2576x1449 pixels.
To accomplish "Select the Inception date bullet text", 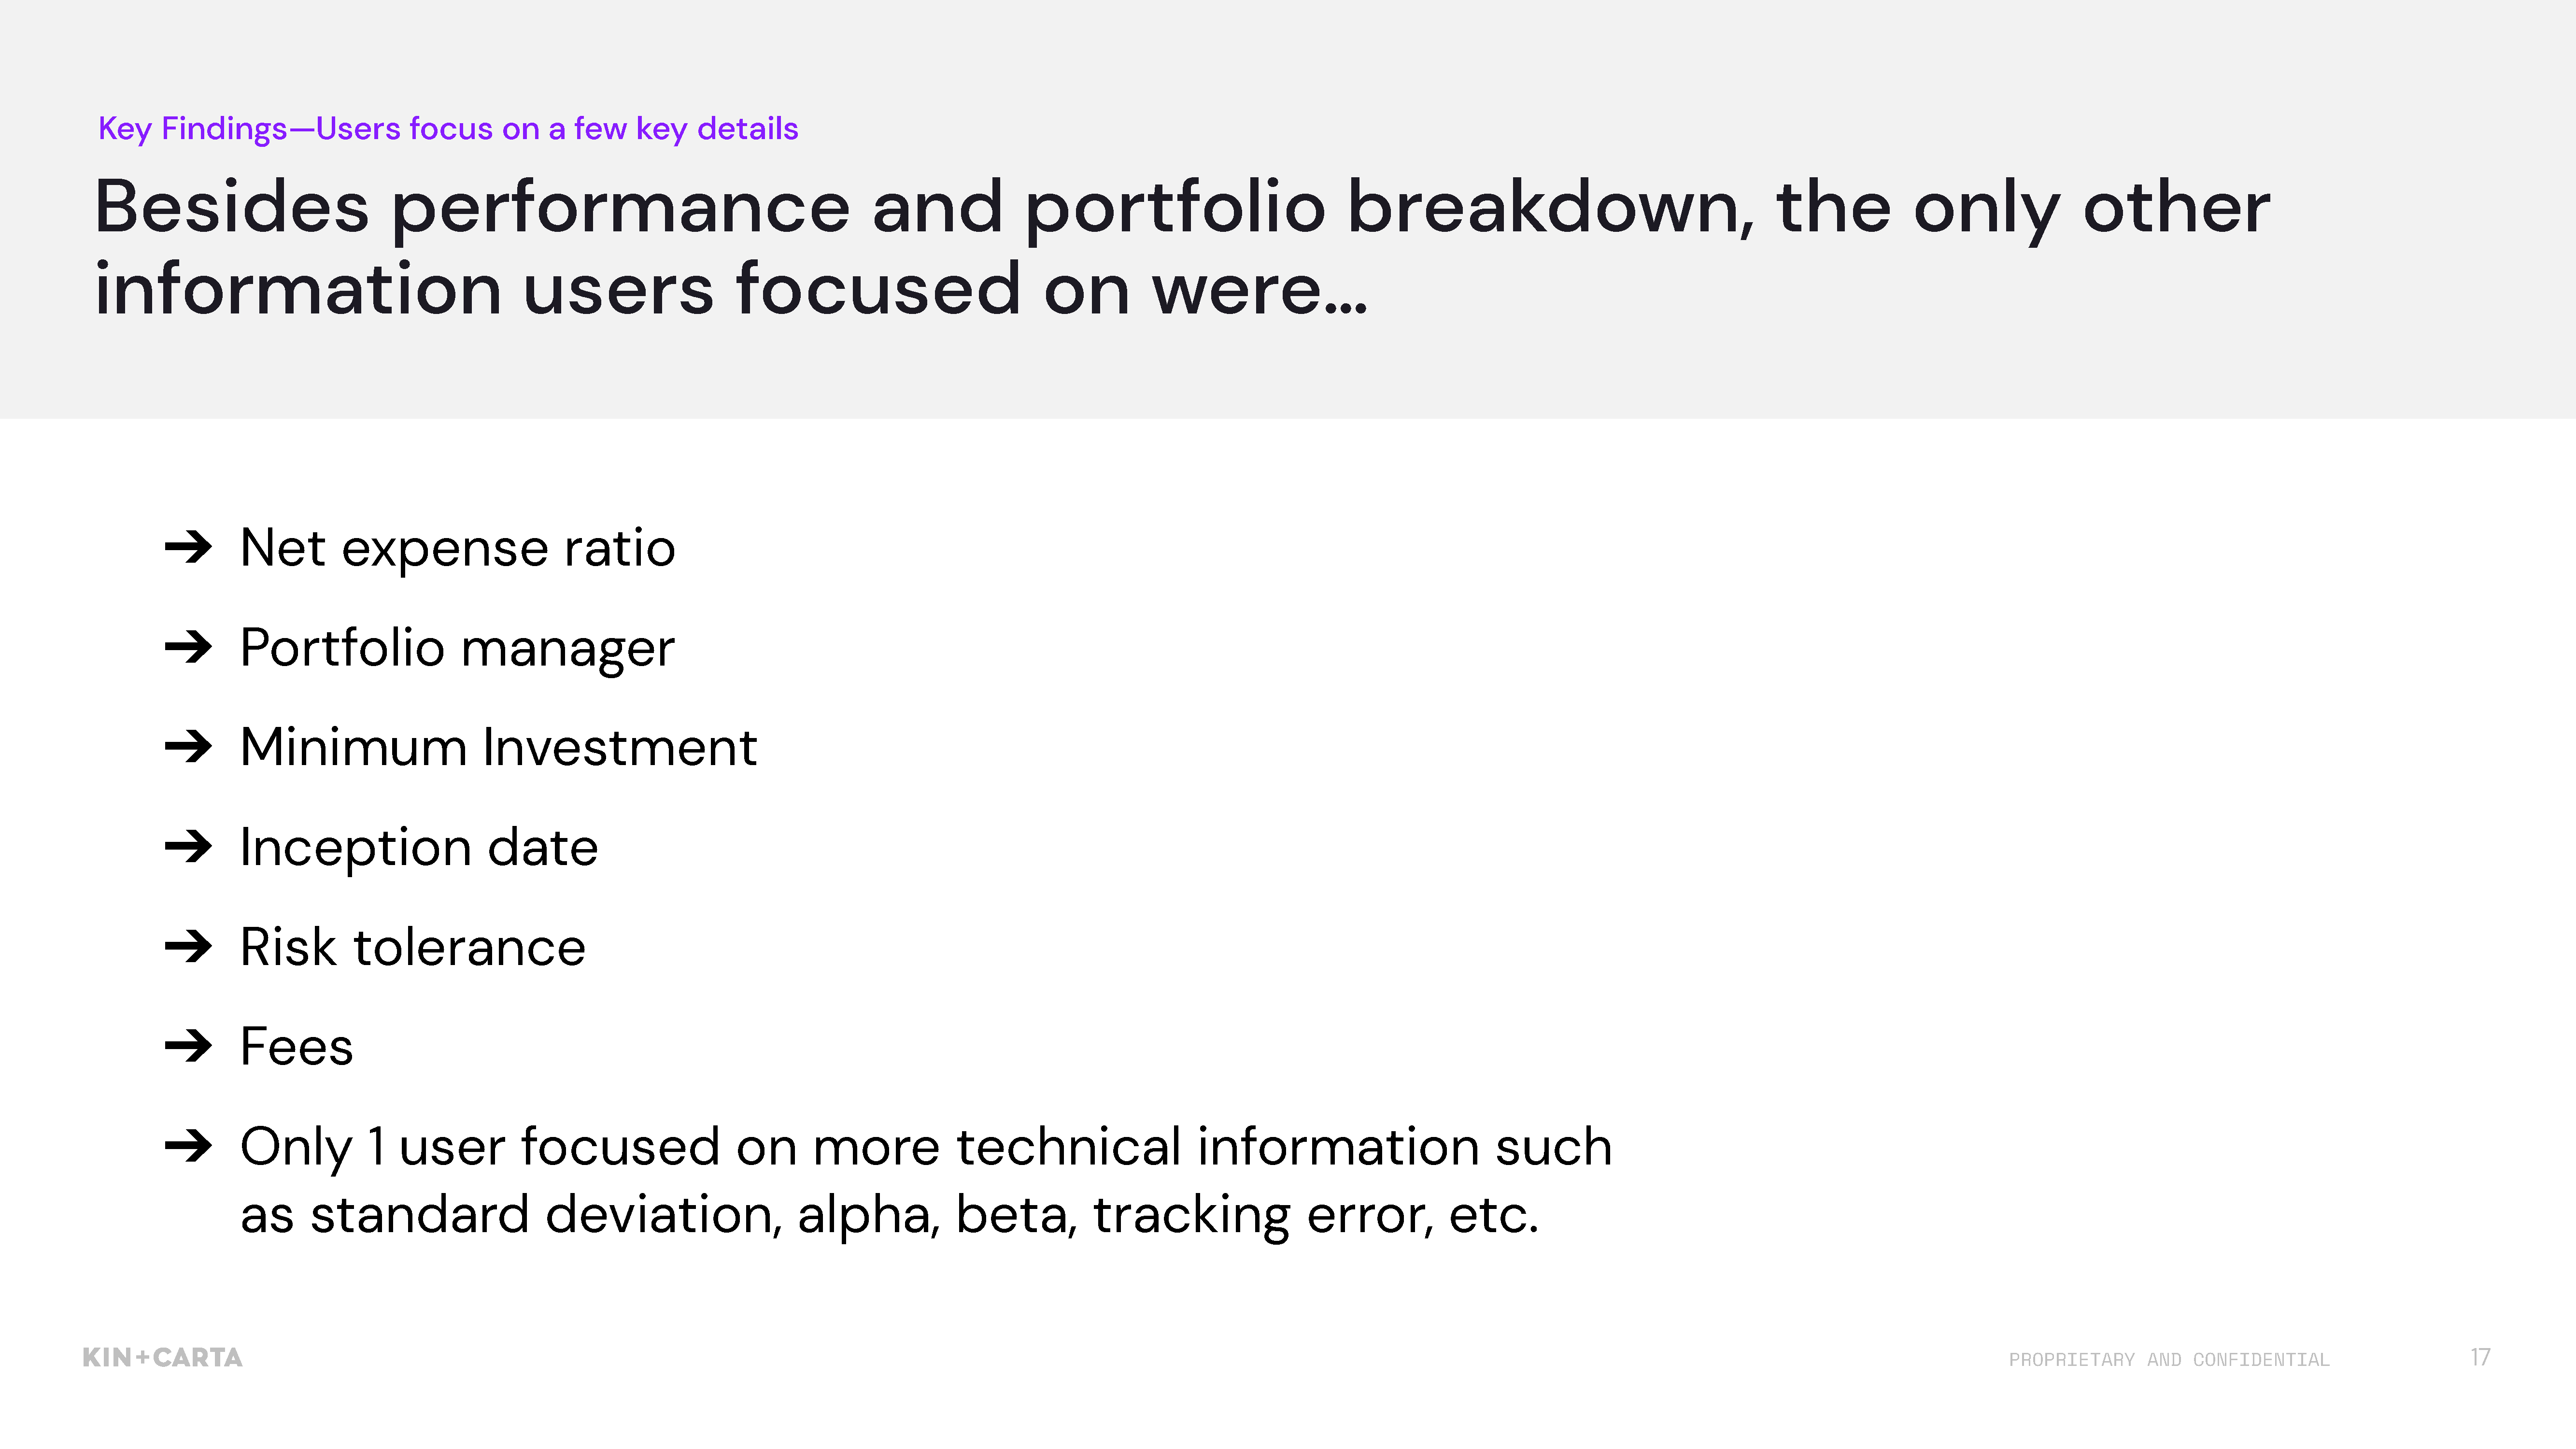I will click(x=419, y=848).
